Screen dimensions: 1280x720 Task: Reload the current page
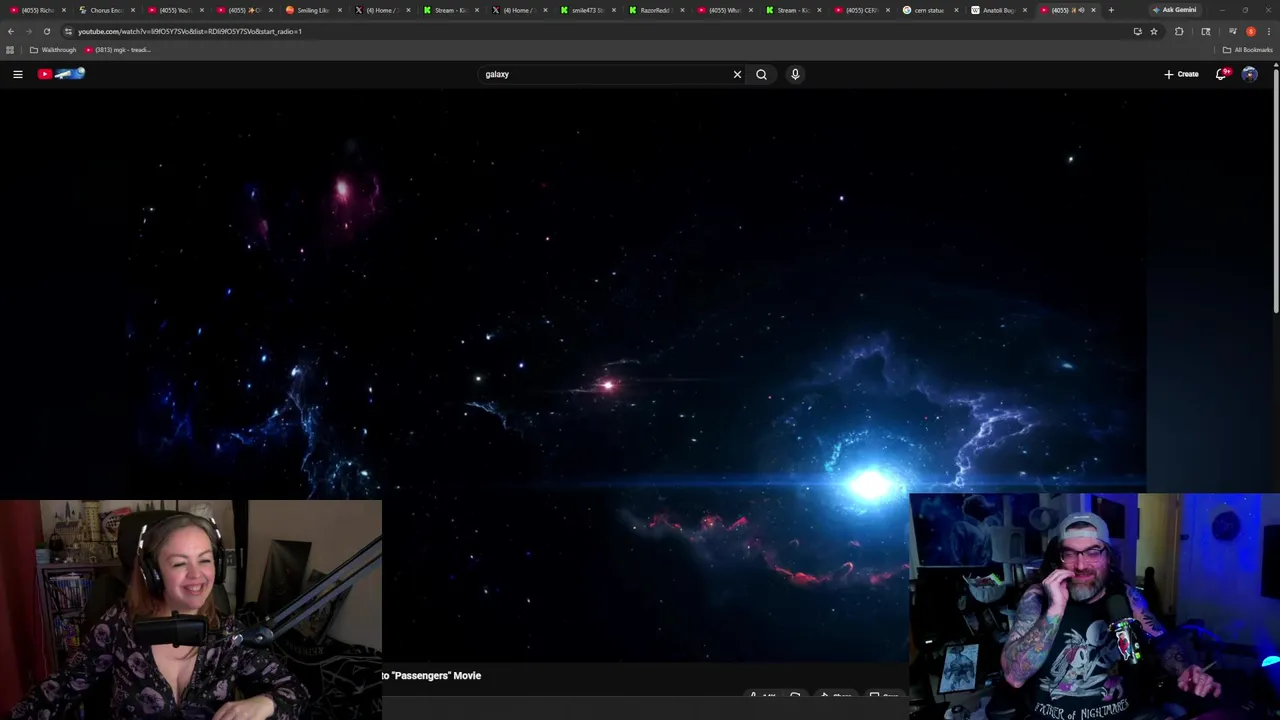pos(46,31)
